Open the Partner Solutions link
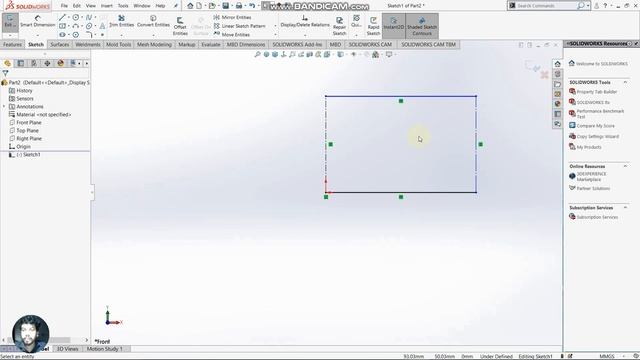Screen dimensions: 640x360 tap(589, 189)
